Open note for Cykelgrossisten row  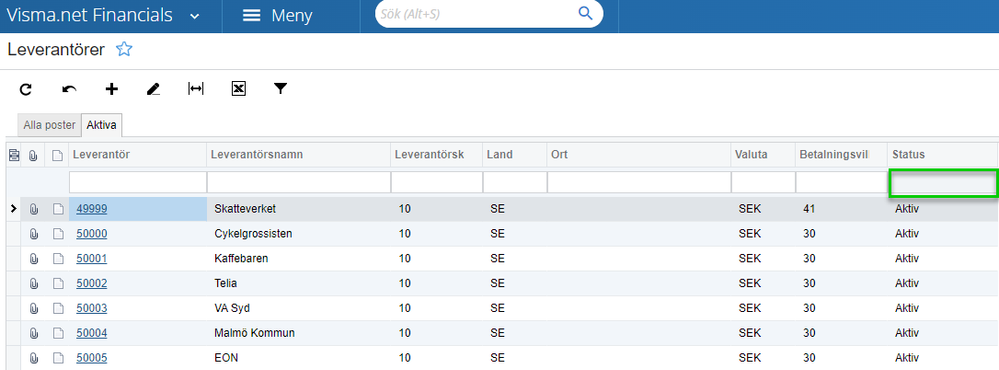click(58, 234)
